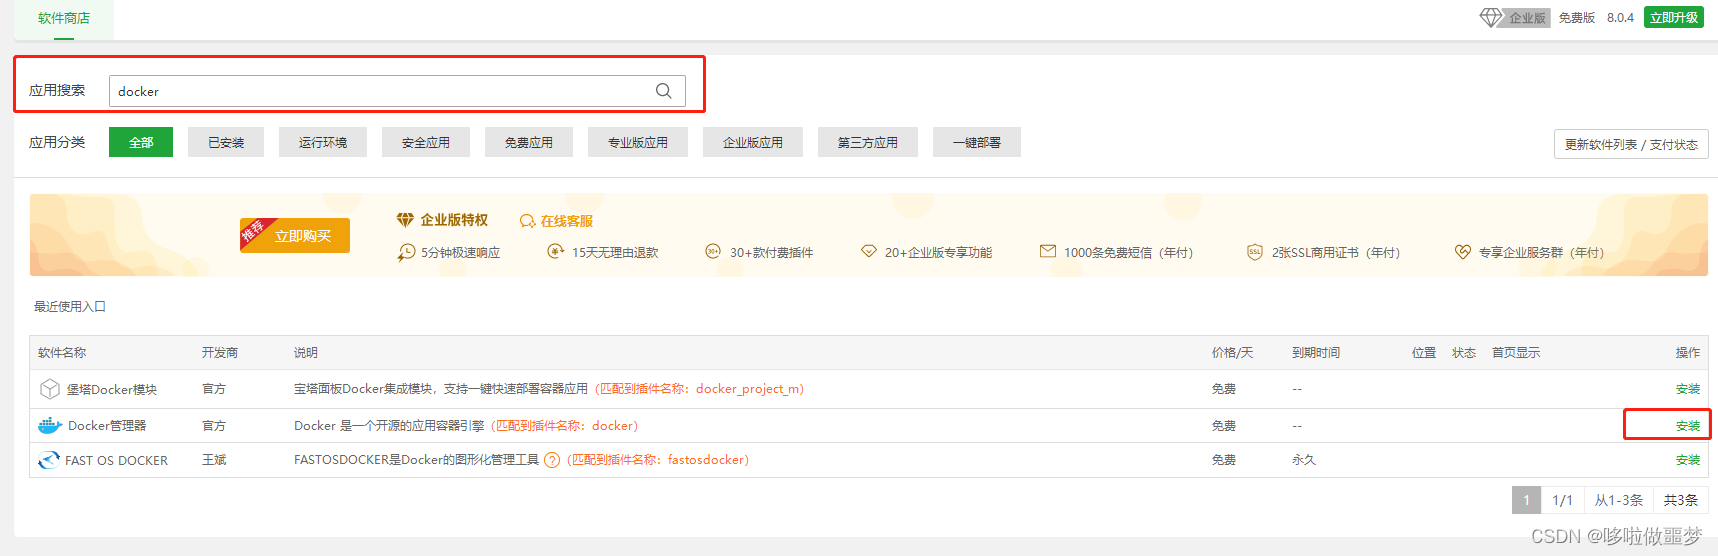This screenshot has width=1718, height=556.
Task: Click the 首页显示 column header
Action: point(1516,353)
